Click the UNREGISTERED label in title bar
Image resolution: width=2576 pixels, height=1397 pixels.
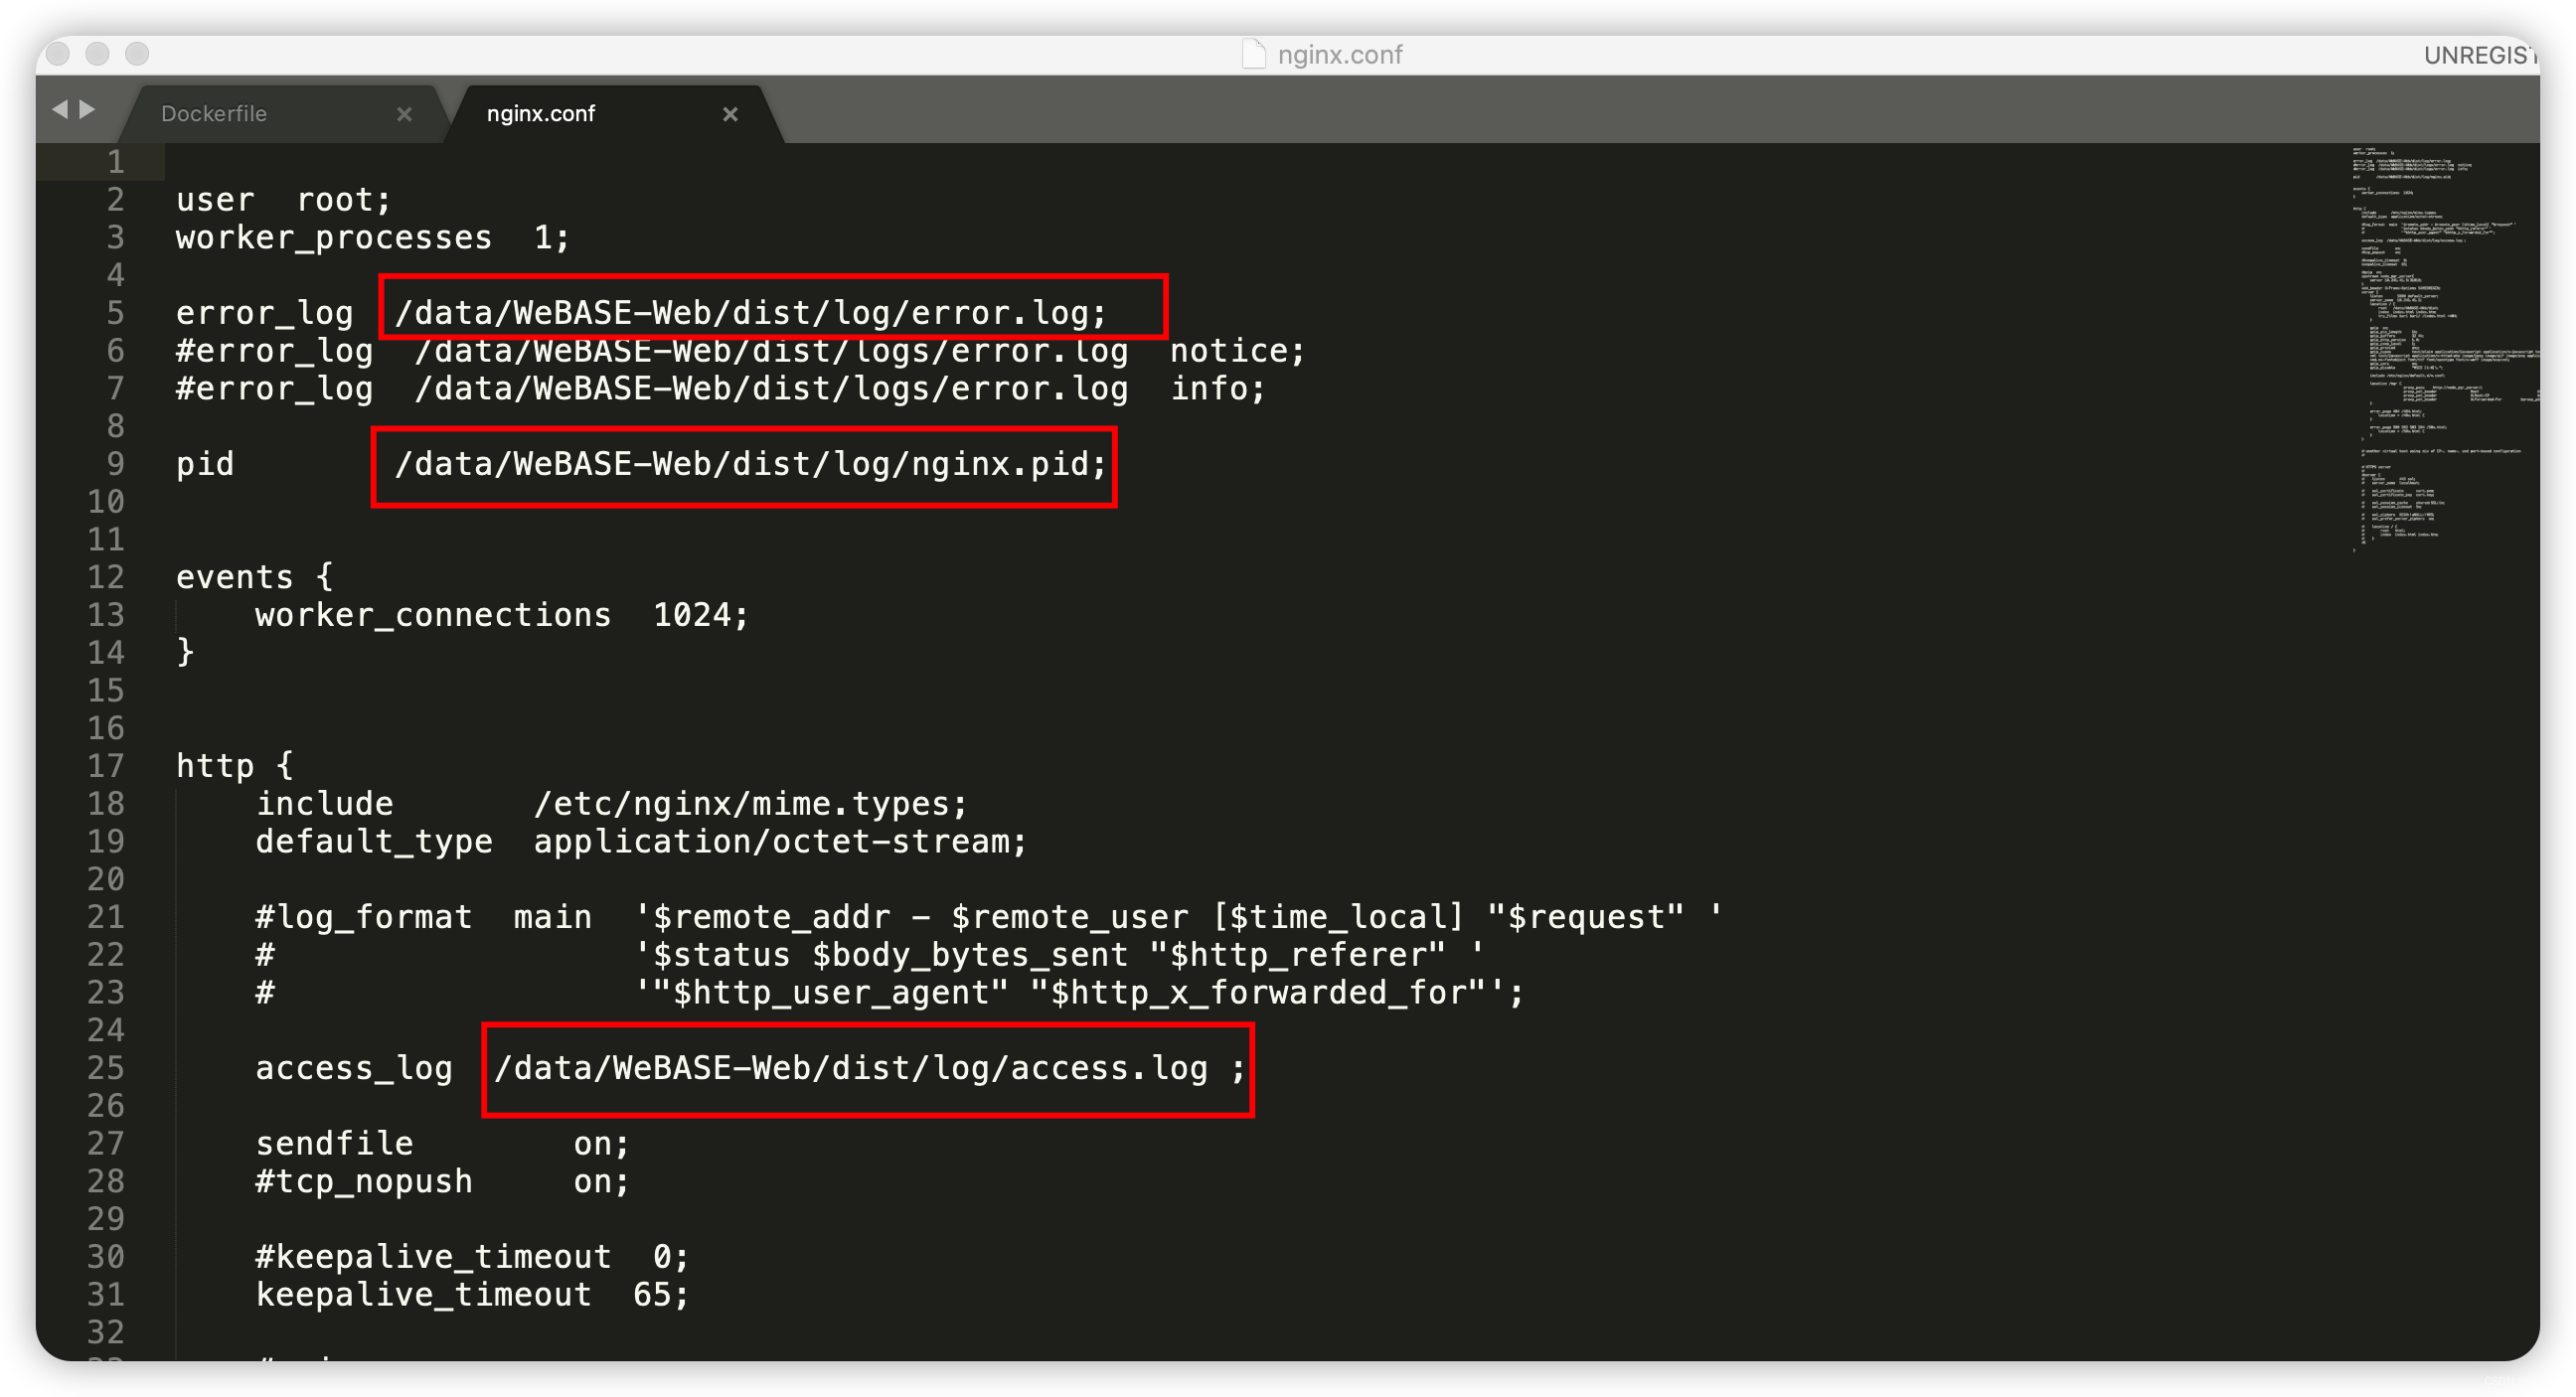2480,55
